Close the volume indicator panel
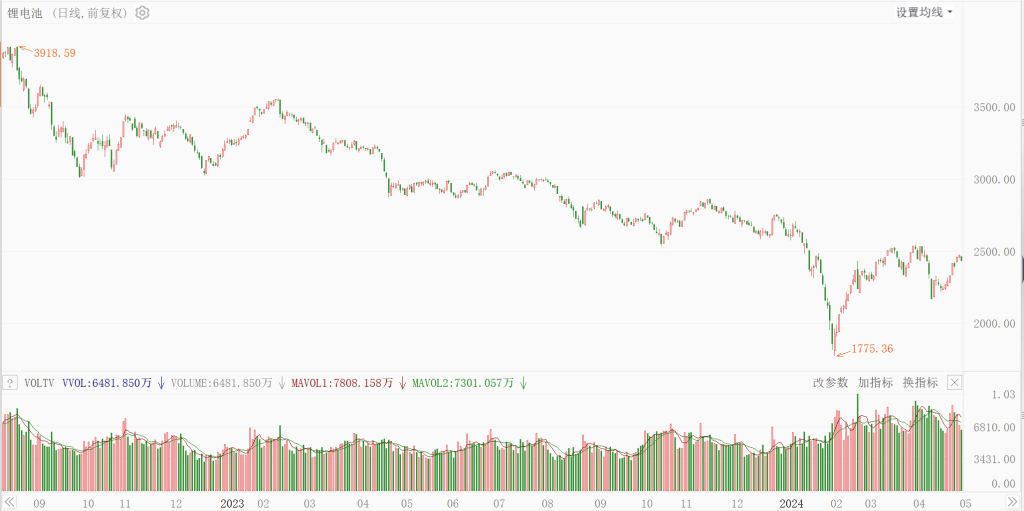 954,382
